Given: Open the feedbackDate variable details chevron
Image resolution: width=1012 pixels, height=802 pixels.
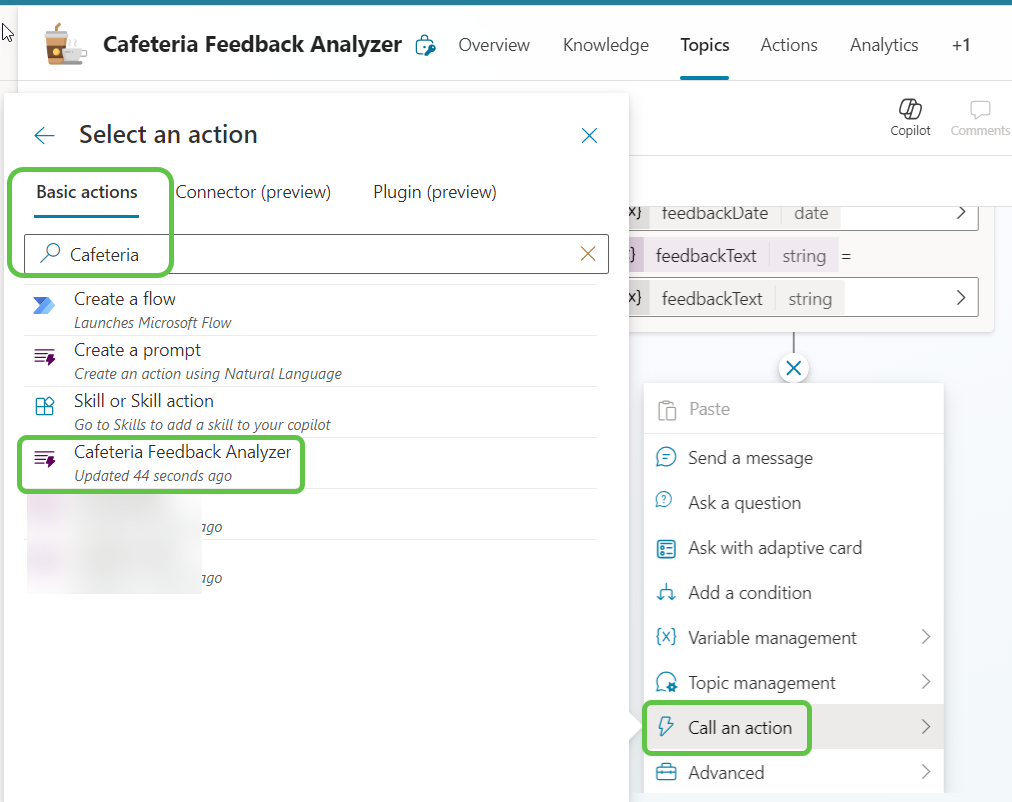Looking at the screenshot, I should (x=959, y=213).
